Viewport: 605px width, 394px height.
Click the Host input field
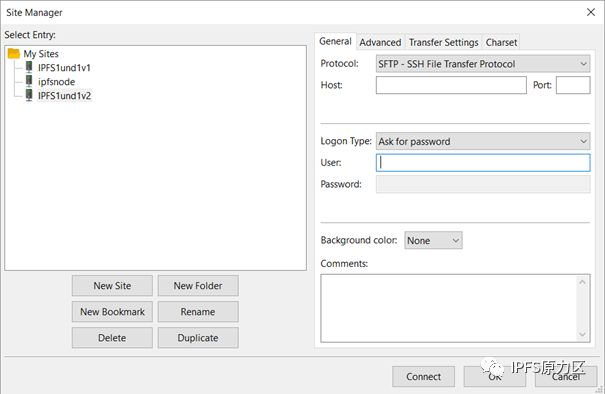point(451,85)
